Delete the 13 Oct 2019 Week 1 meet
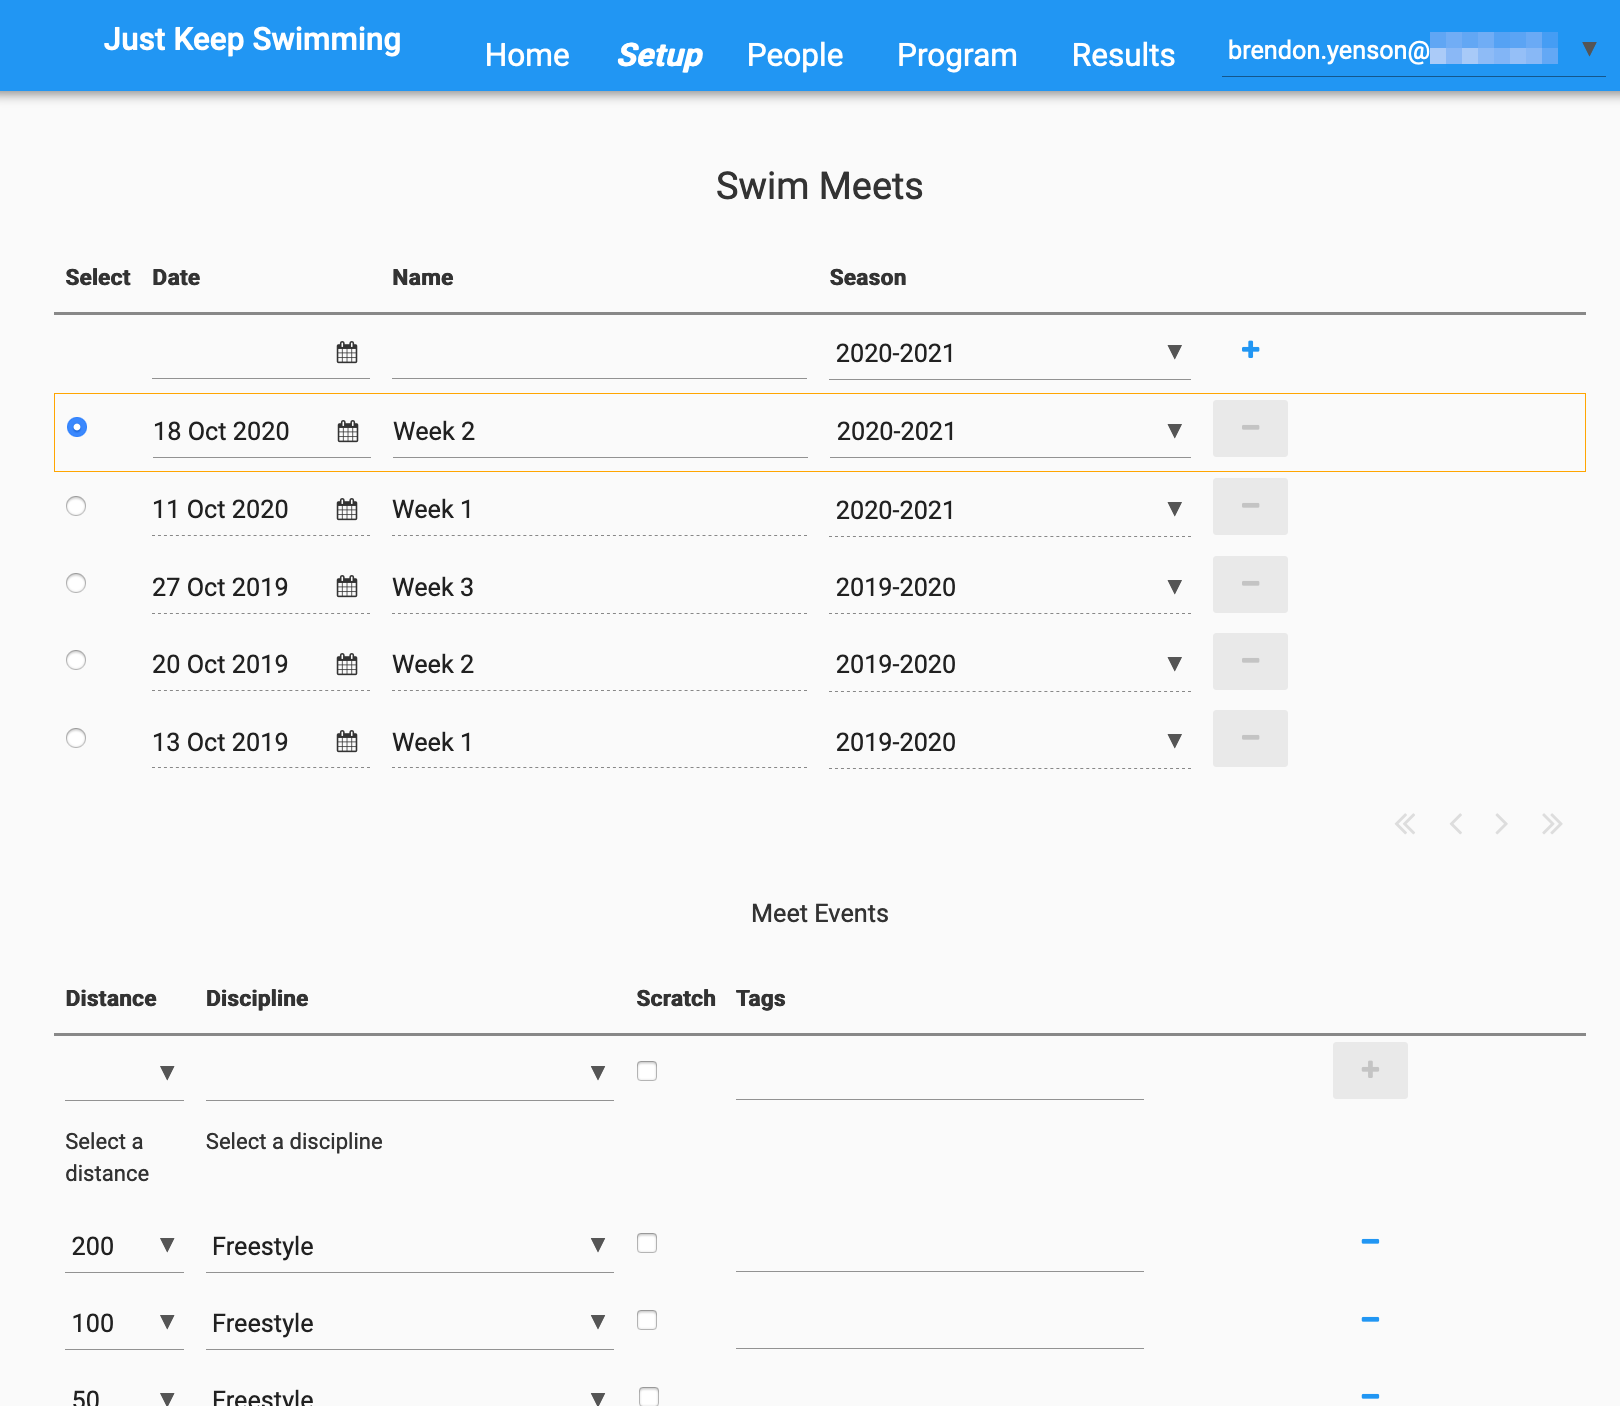1620x1406 pixels. tap(1250, 738)
